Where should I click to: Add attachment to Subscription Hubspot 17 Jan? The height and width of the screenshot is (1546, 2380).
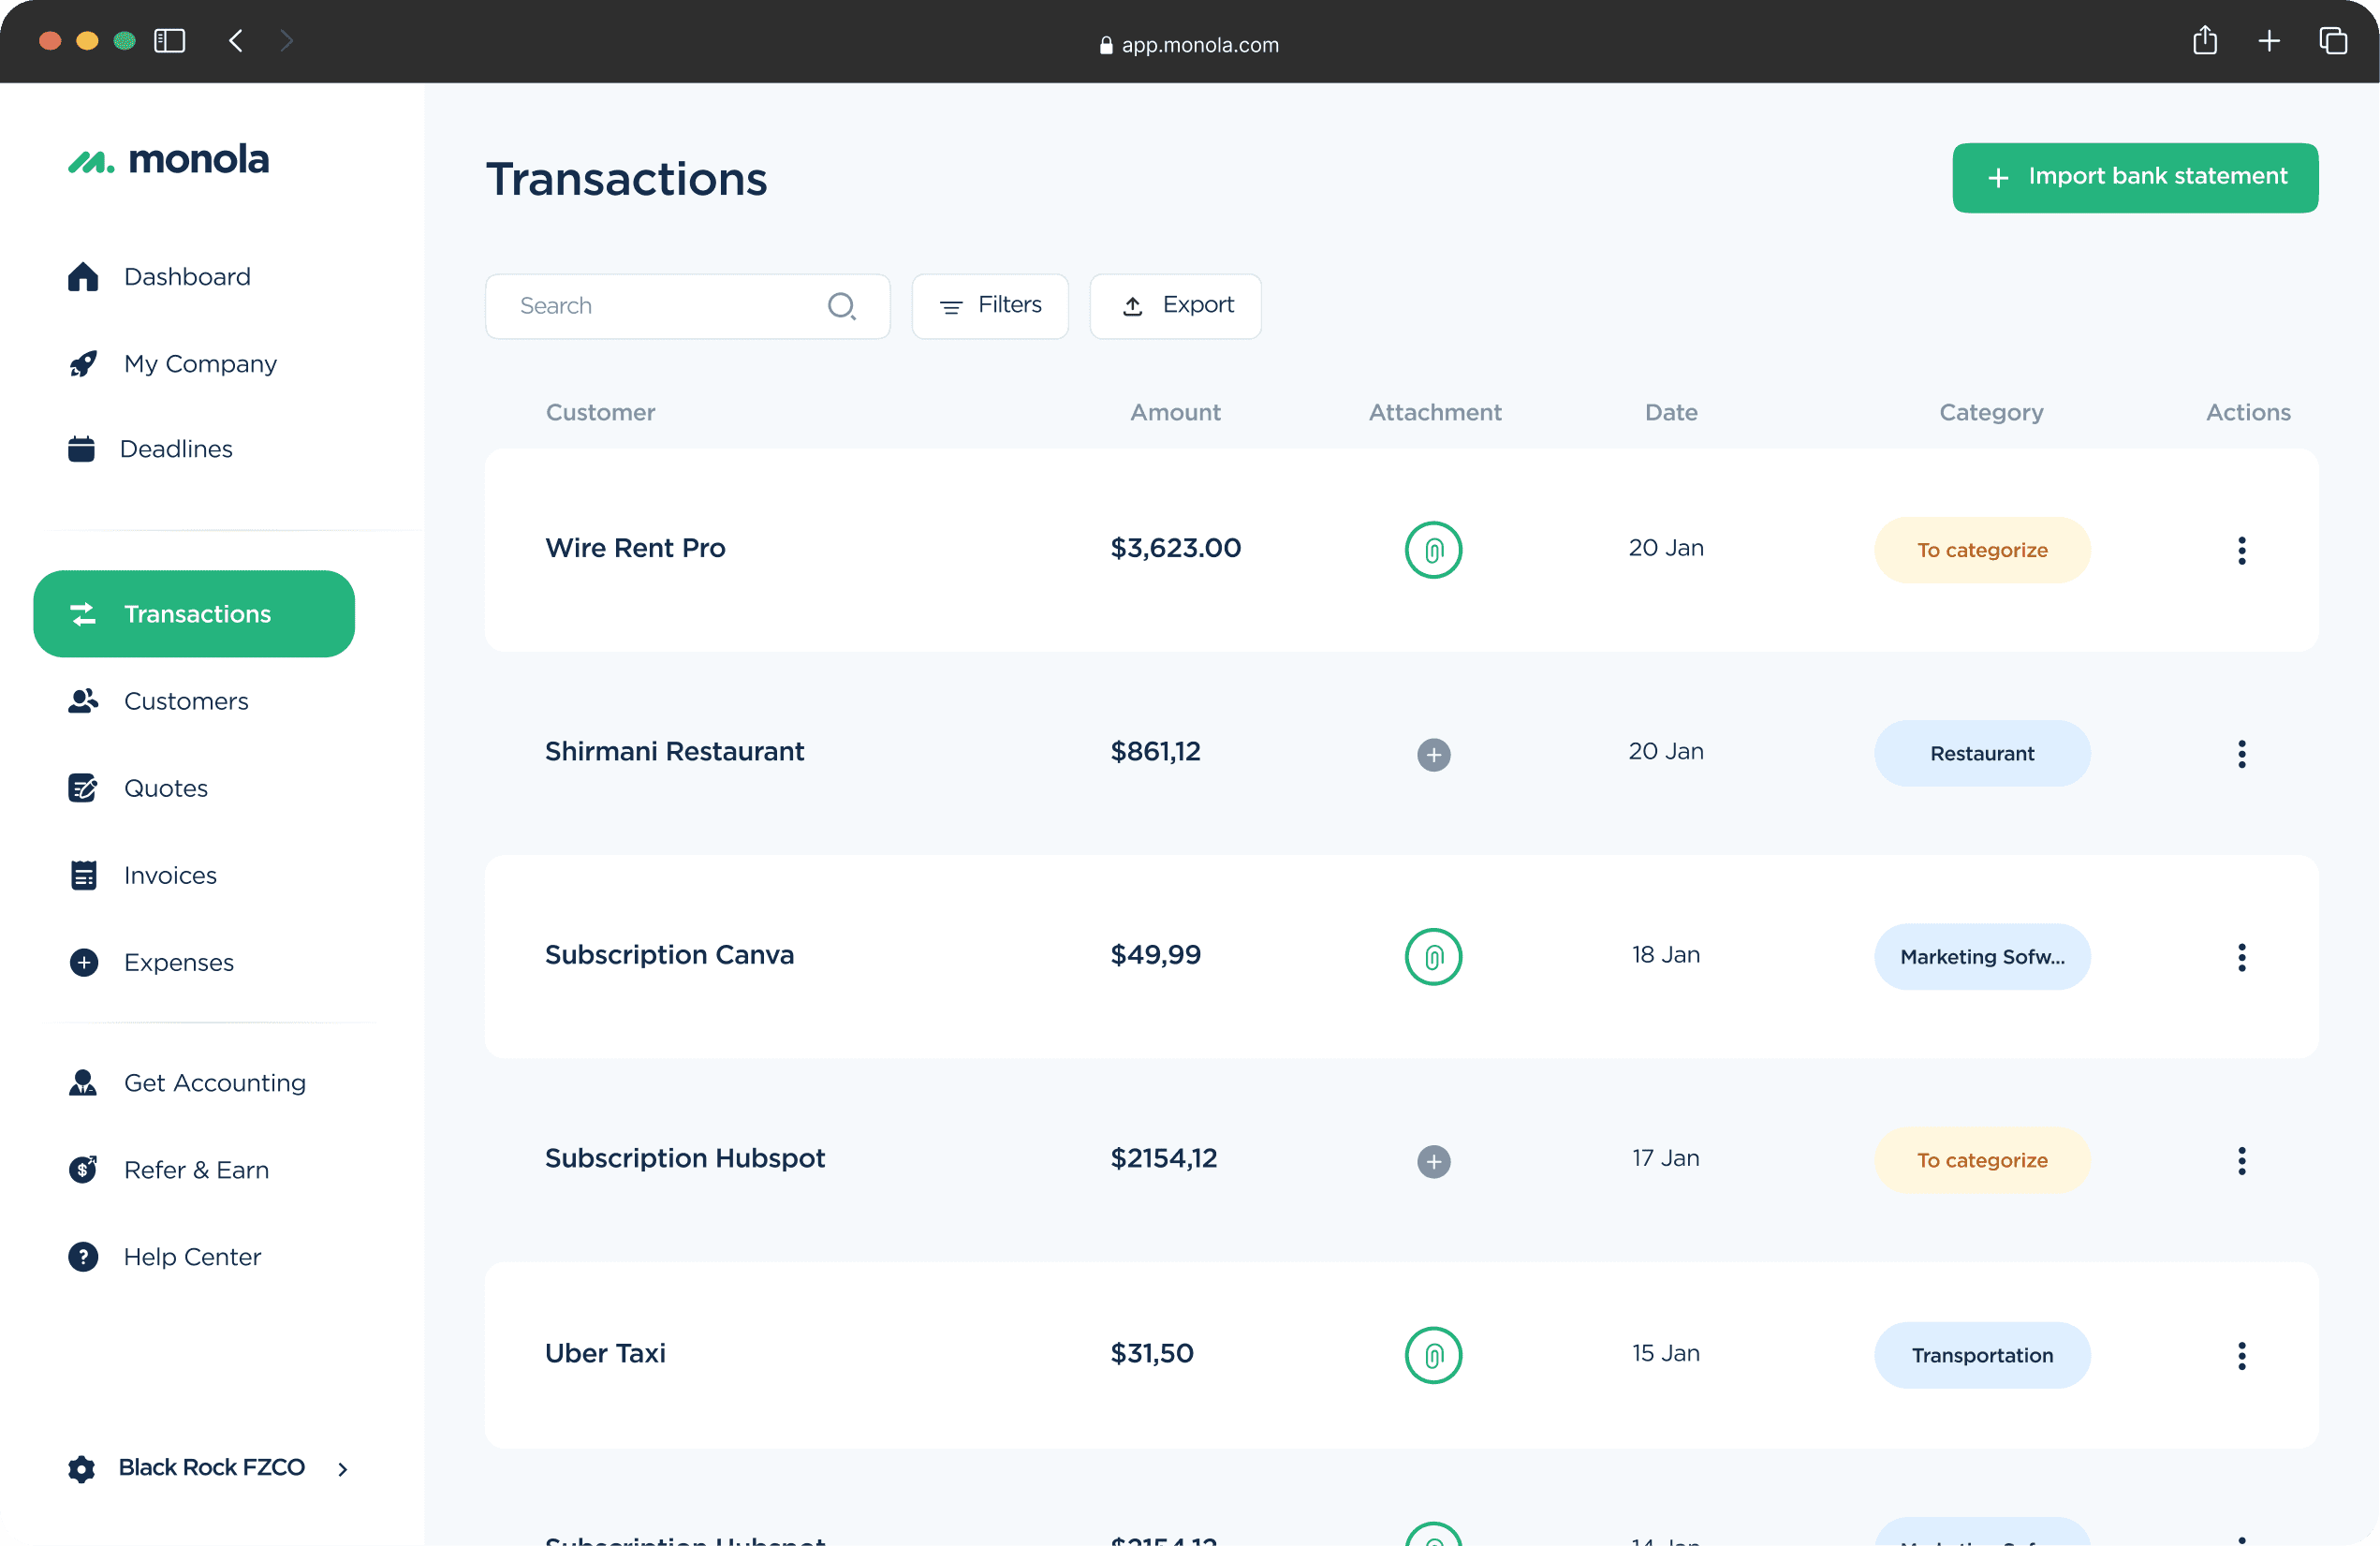1433,1161
